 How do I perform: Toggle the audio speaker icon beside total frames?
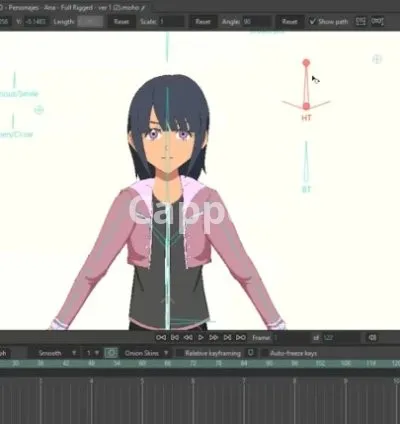[x=372, y=338]
